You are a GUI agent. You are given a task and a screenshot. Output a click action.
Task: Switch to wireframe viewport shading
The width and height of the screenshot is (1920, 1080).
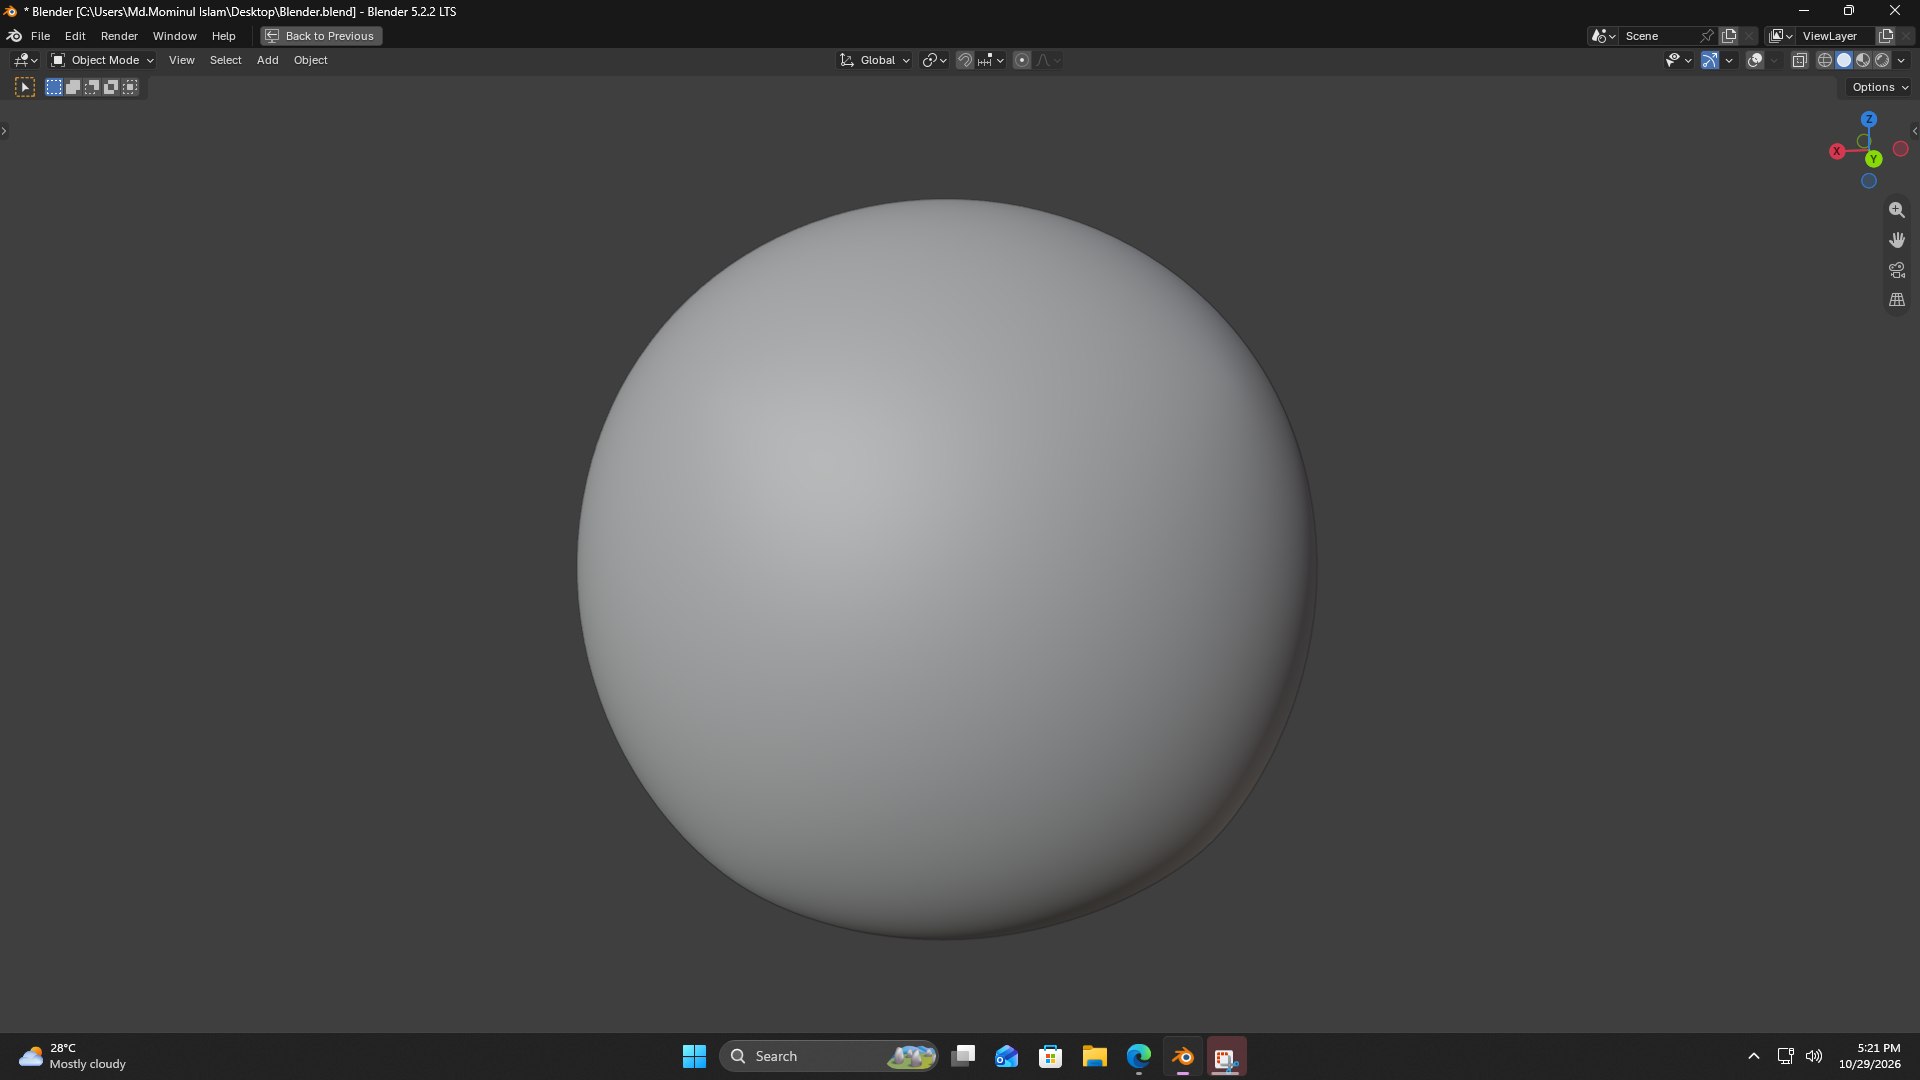(1825, 61)
